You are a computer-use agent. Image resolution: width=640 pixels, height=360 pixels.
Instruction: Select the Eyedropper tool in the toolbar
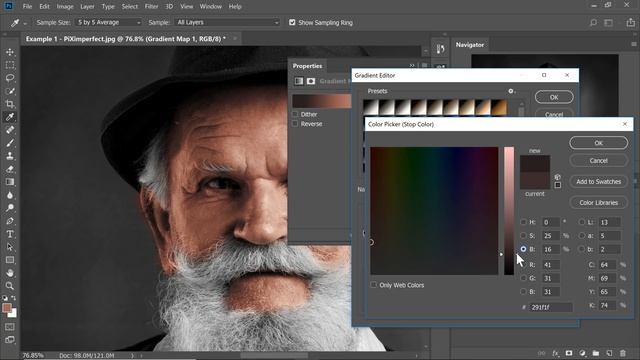click(x=10, y=117)
